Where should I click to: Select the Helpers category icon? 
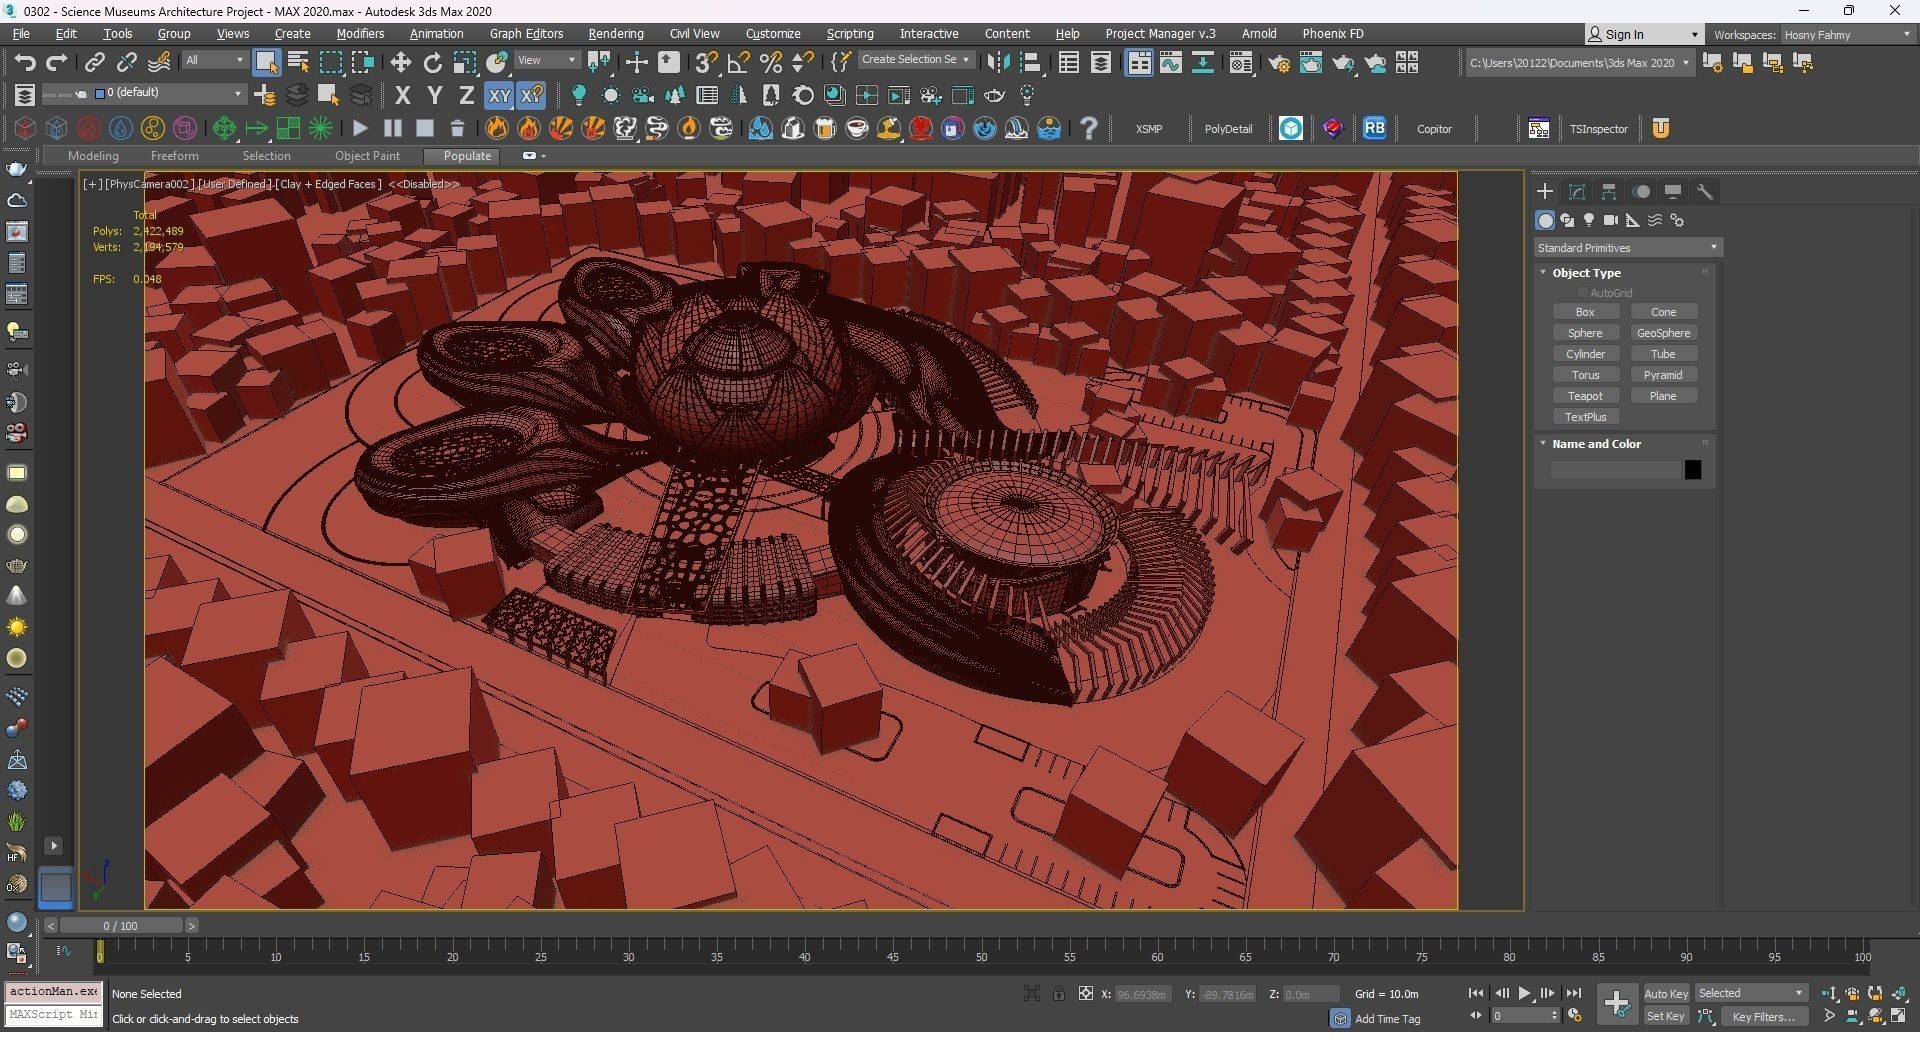tap(1633, 220)
